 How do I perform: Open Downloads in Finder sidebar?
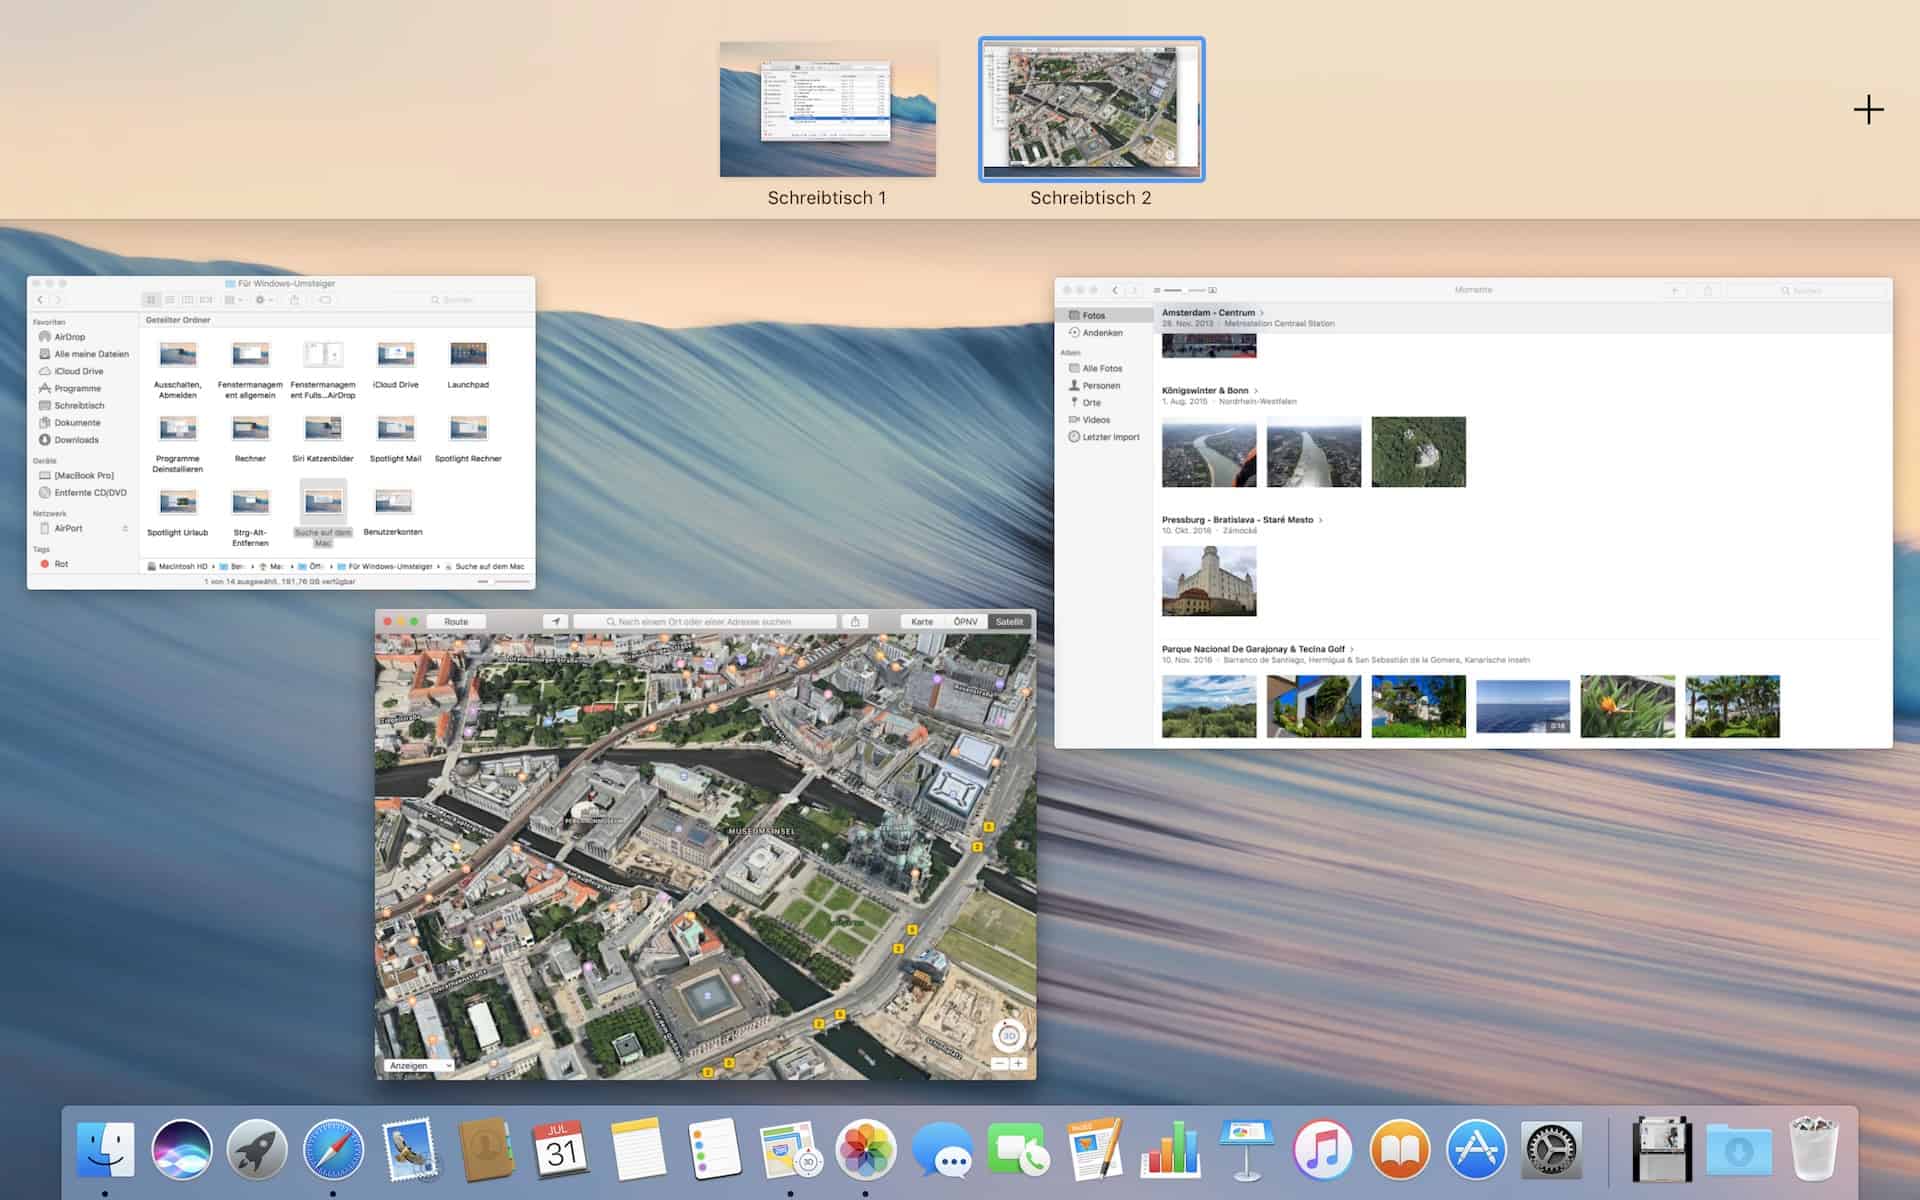tap(77, 440)
